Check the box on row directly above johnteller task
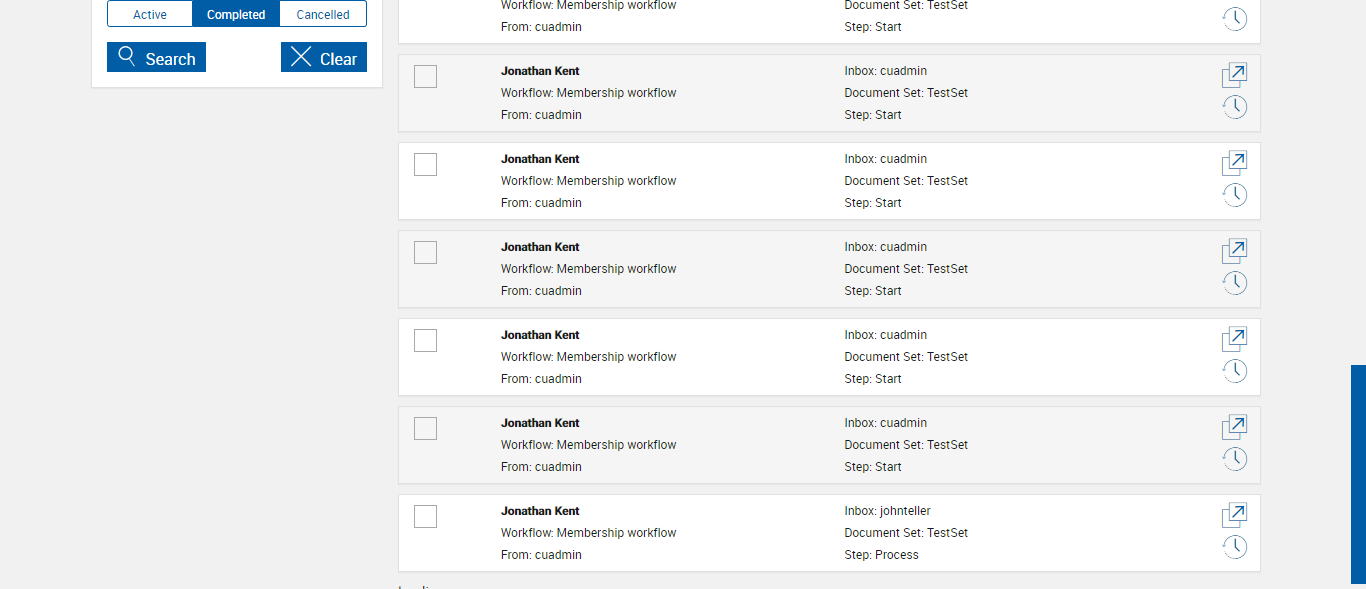 [425, 429]
